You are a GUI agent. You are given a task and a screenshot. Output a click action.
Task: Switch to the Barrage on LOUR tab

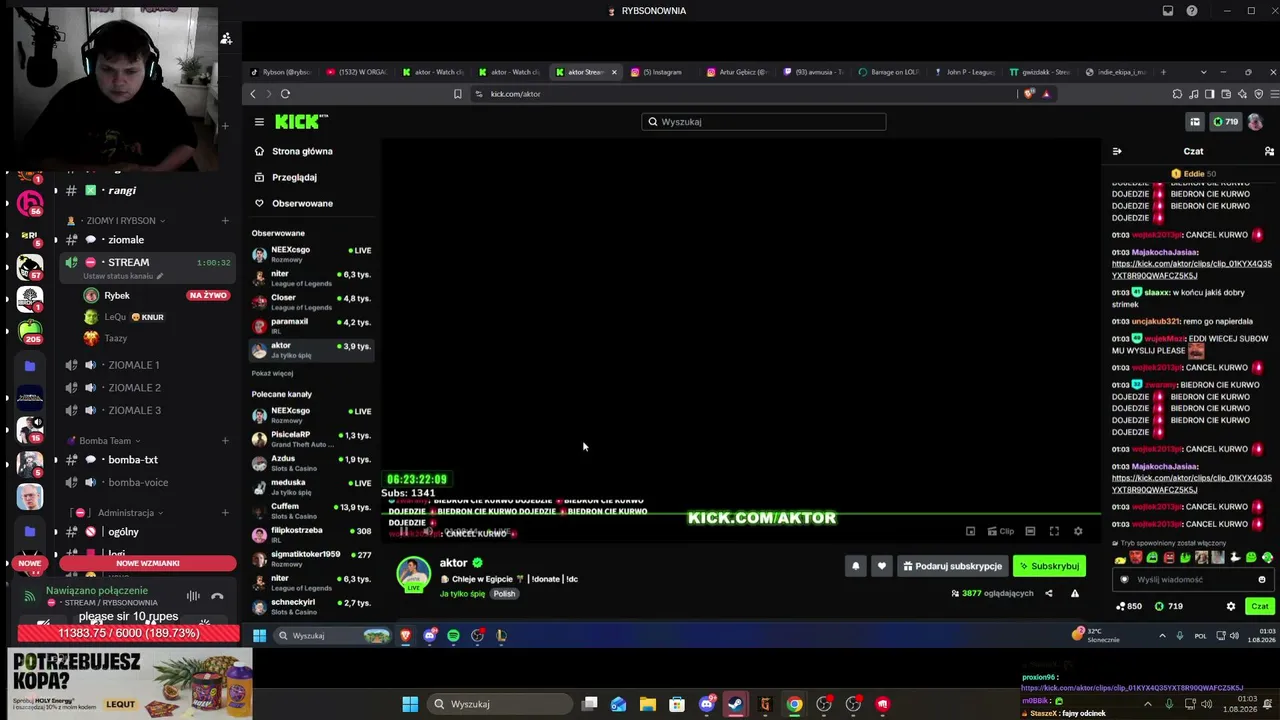pos(888,72)
